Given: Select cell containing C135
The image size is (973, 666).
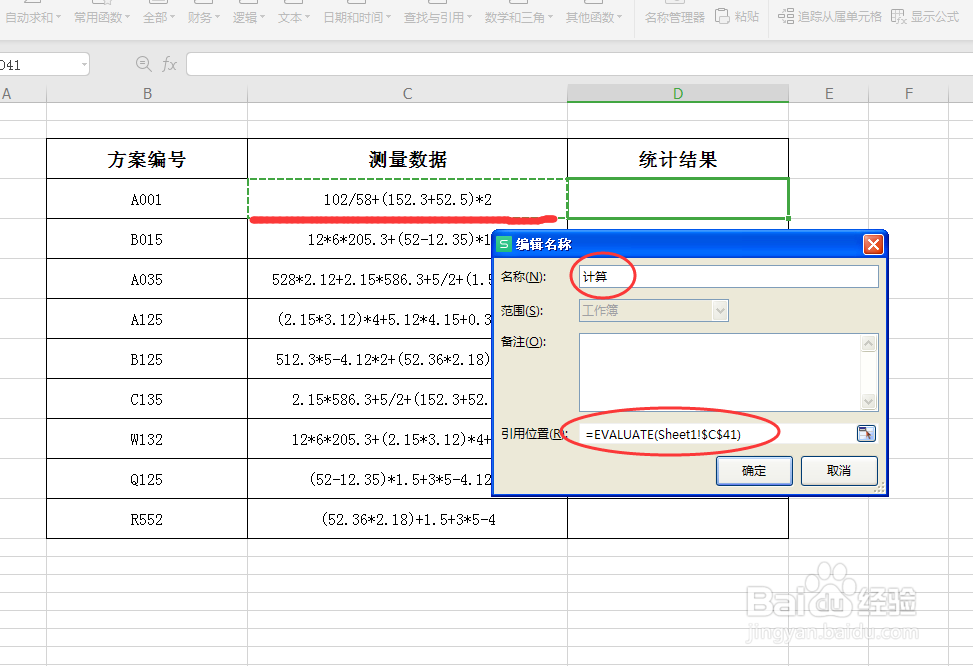Looking at the screenshot, I should 147,399.
